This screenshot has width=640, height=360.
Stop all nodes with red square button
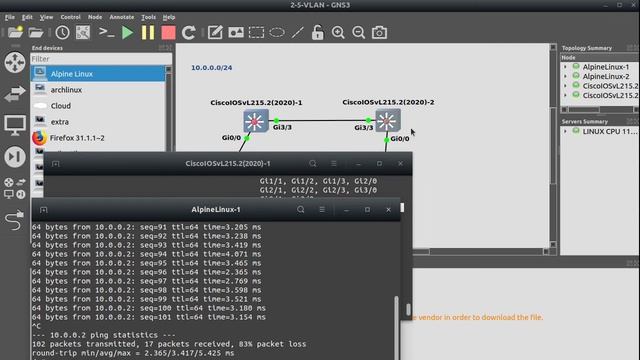pyautogui.click(x=168, y=33)
